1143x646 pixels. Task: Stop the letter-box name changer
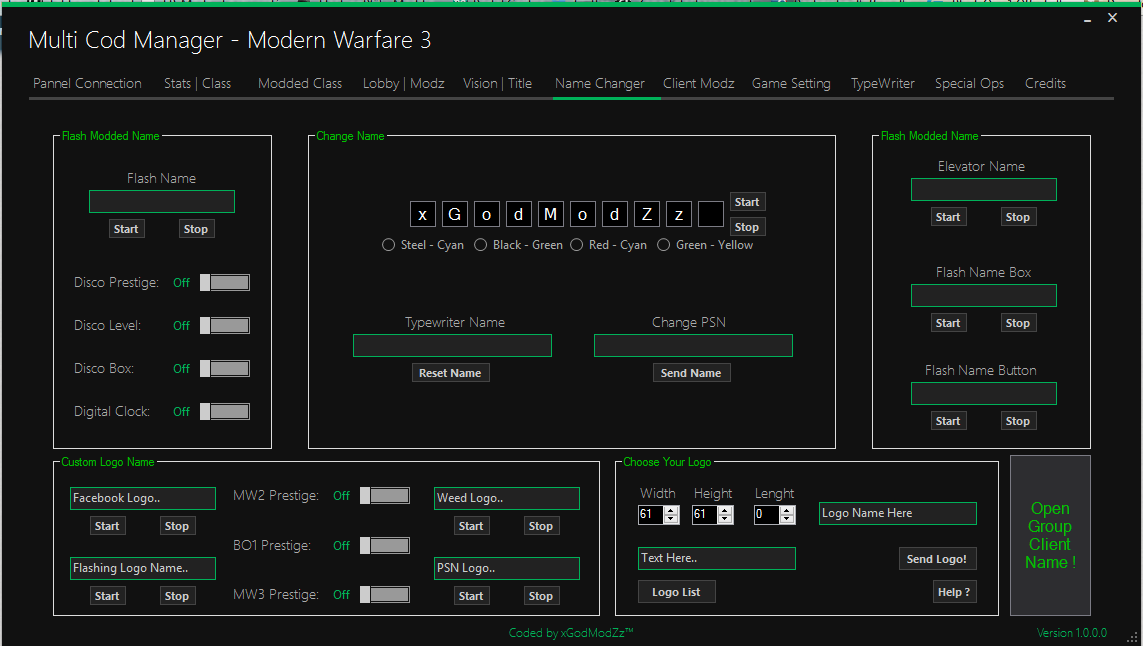click(x=747, y=227)
